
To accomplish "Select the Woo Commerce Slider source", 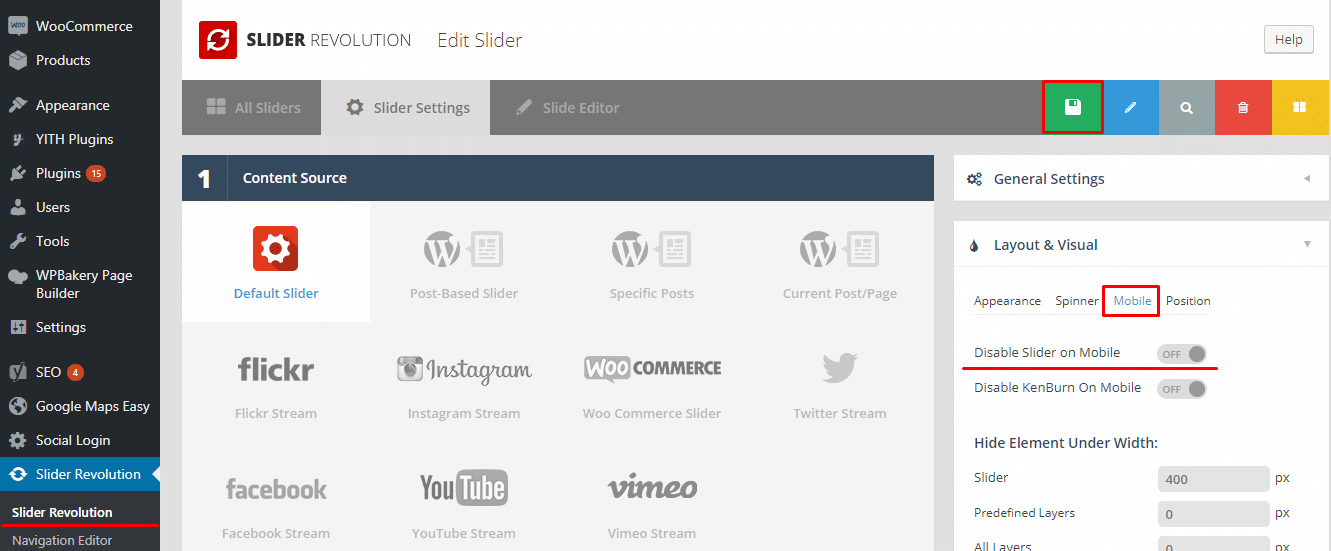I will (652, 384).
